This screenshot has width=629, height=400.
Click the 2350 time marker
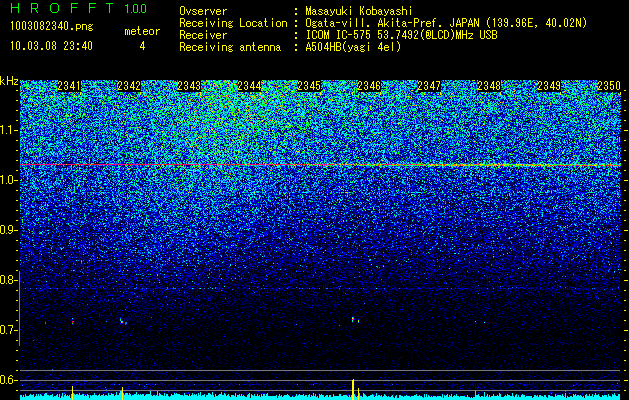[x=609, y=86]
